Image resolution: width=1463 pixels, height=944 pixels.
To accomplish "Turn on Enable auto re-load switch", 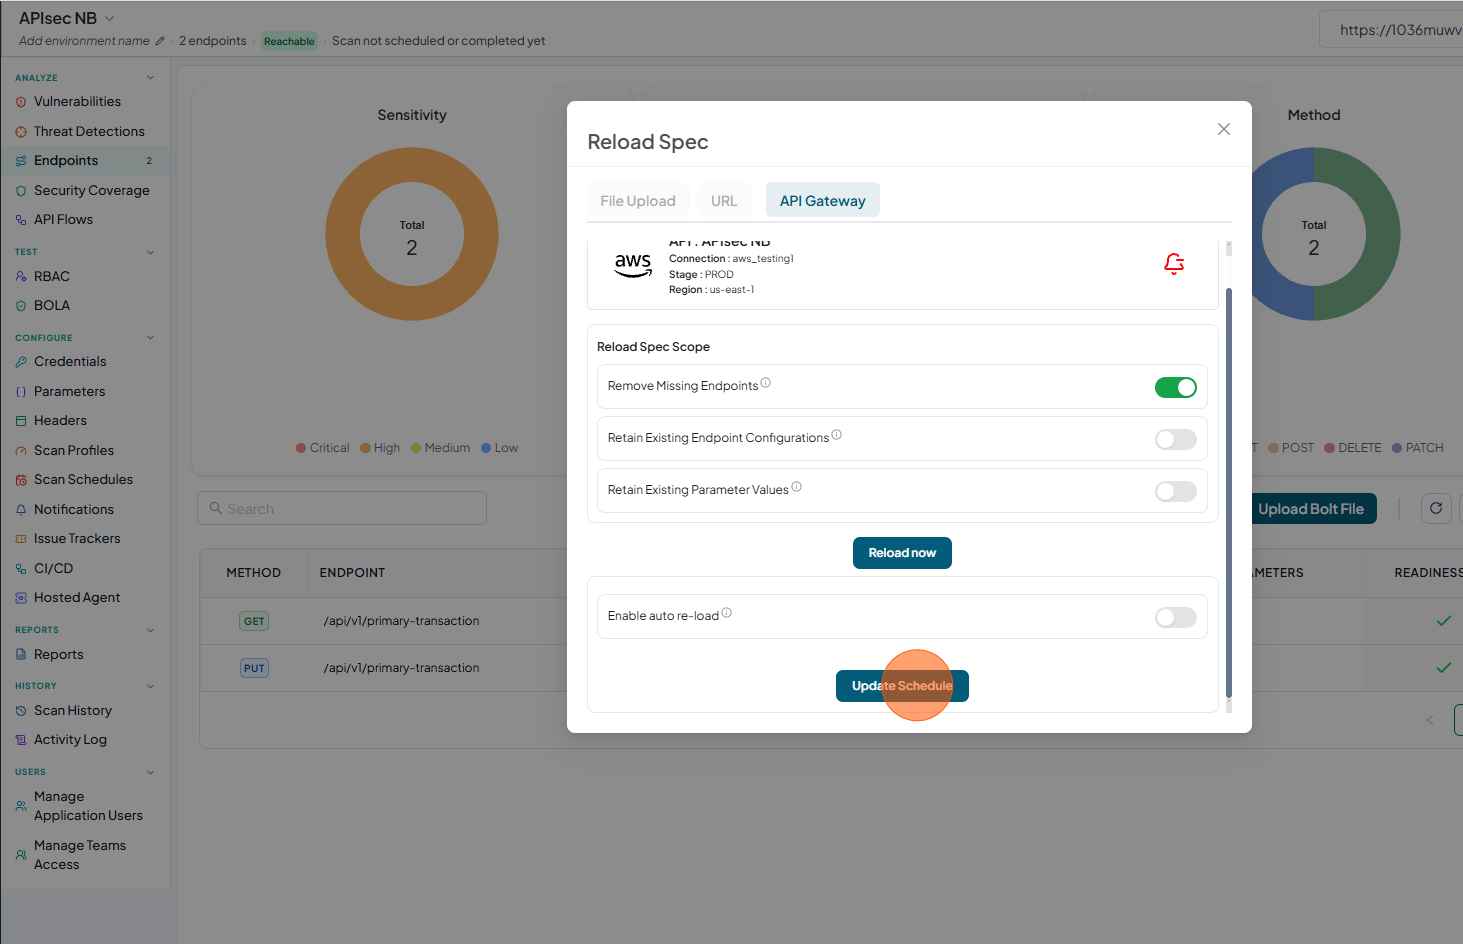I will coord(1176,617).
